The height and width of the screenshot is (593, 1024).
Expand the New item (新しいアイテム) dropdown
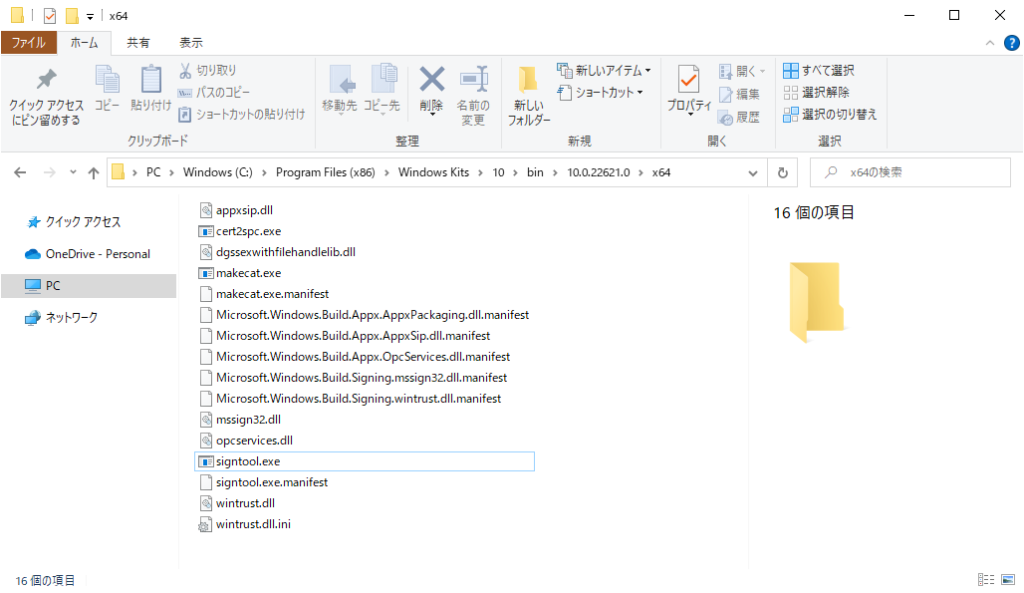click(x=648, y=71)
